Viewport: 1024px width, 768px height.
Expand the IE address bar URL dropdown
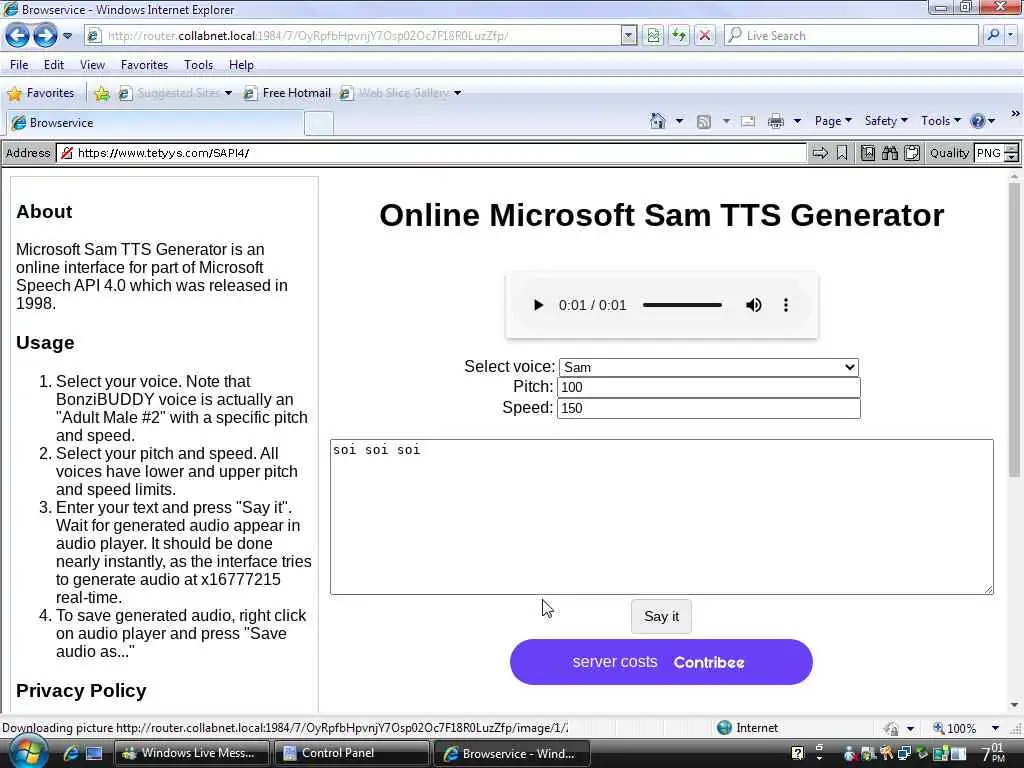[x=628, y=36]
